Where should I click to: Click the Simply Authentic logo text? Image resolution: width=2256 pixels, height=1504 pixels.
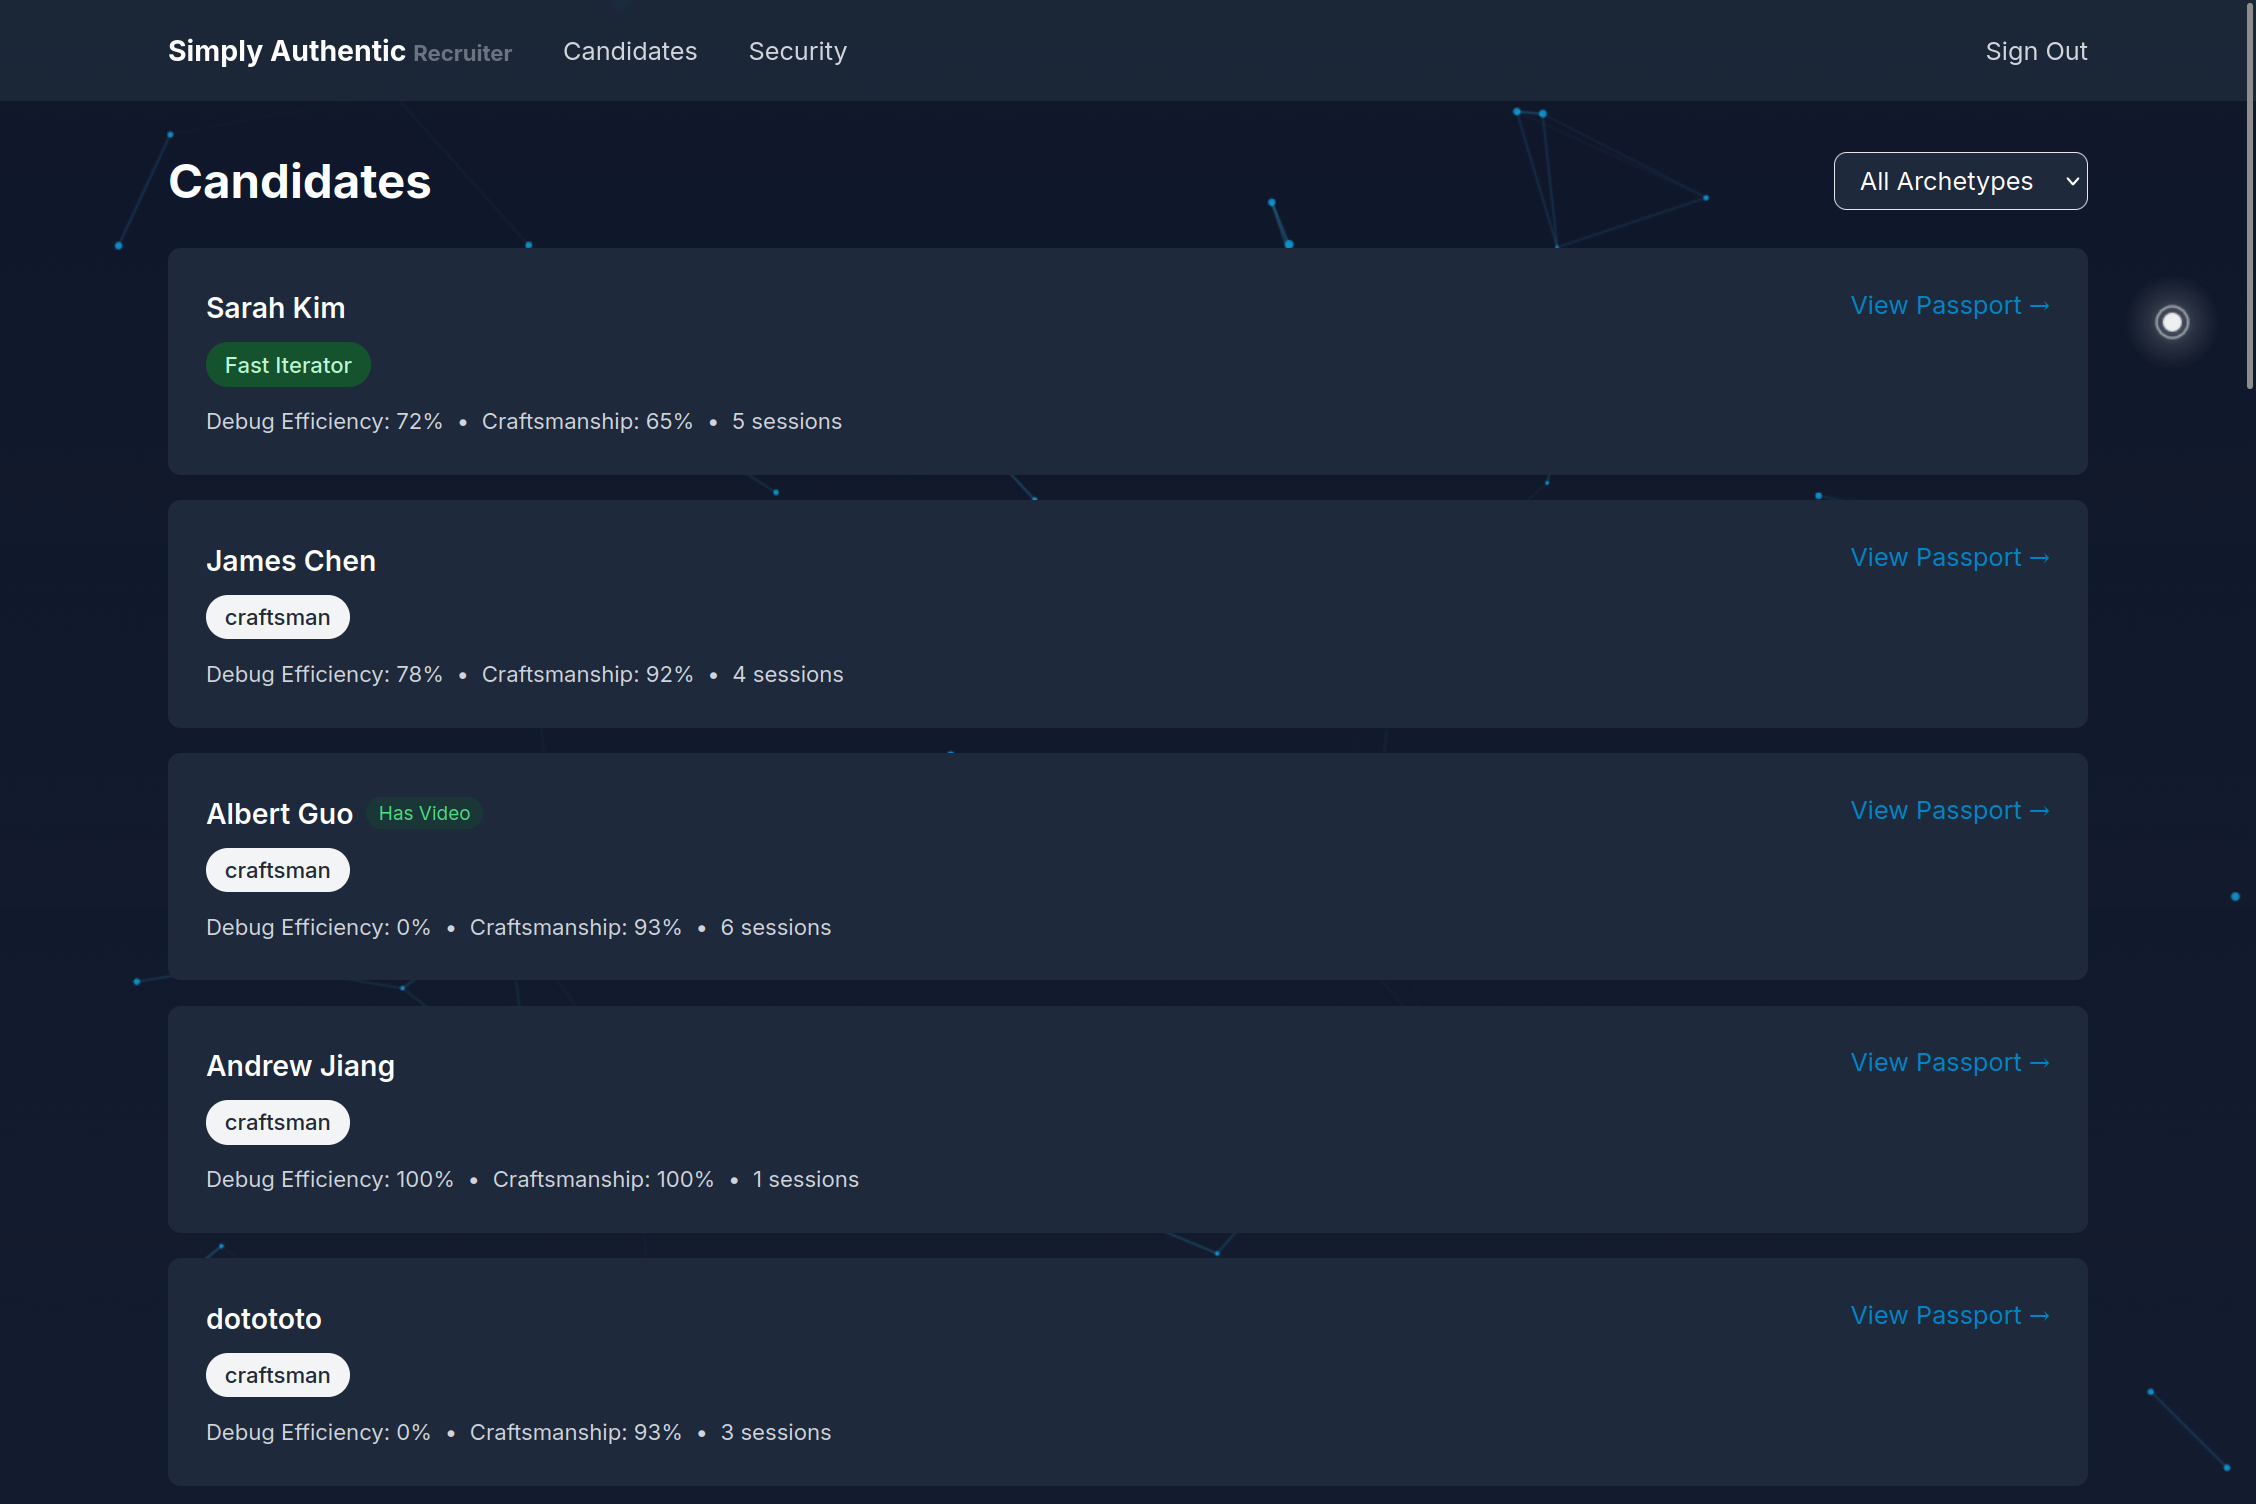[x=286, y=51]
